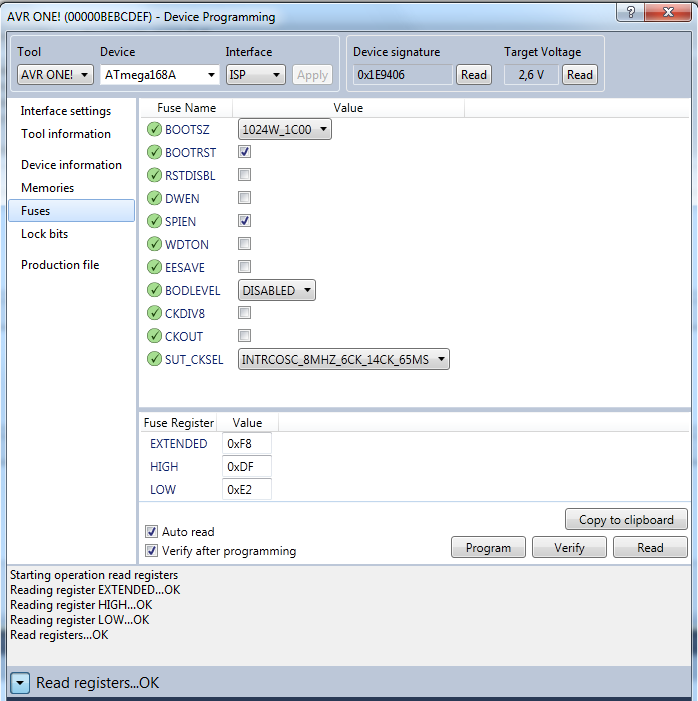Open the Lock bits page
698x701 pixels.
tap(44, 234)
